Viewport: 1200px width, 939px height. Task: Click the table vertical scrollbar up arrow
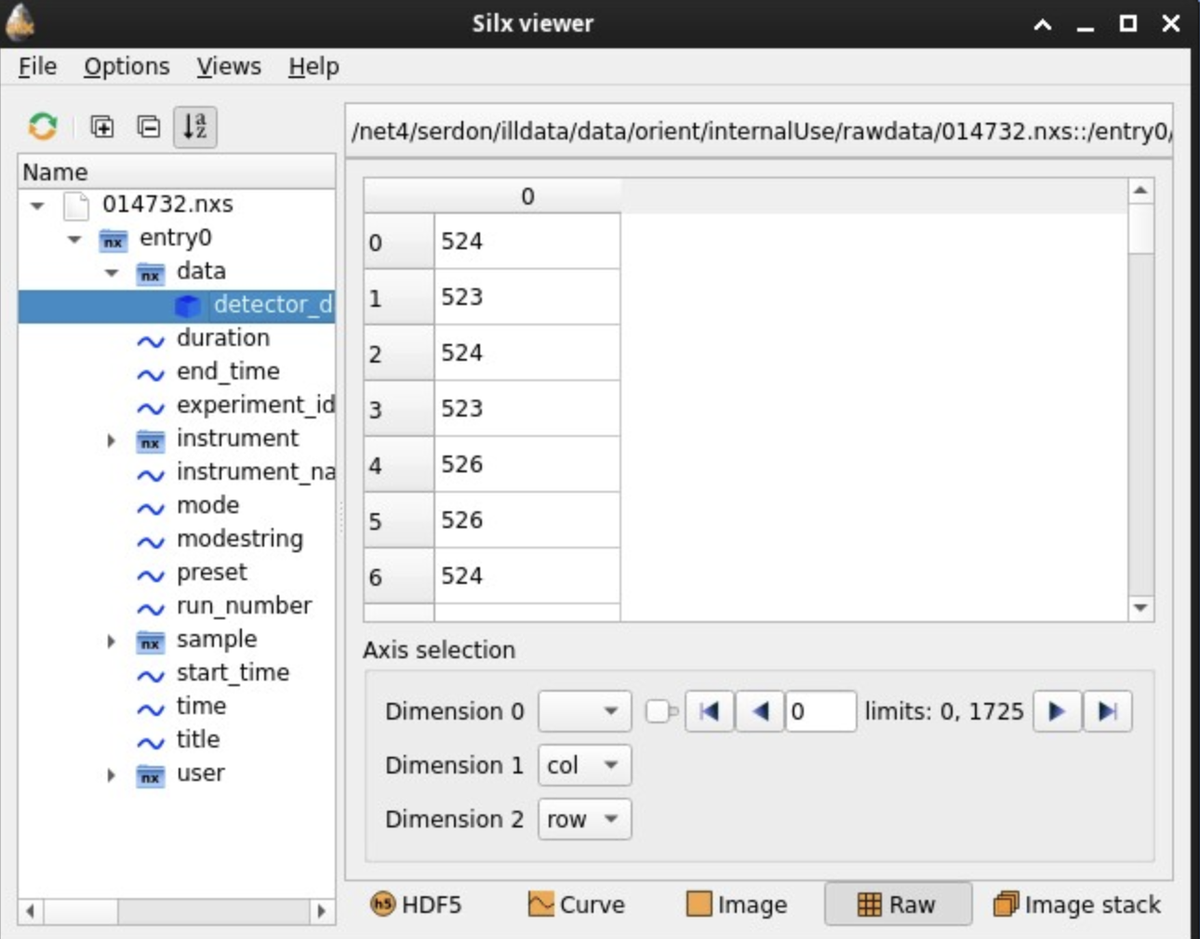click(1141, 192)
